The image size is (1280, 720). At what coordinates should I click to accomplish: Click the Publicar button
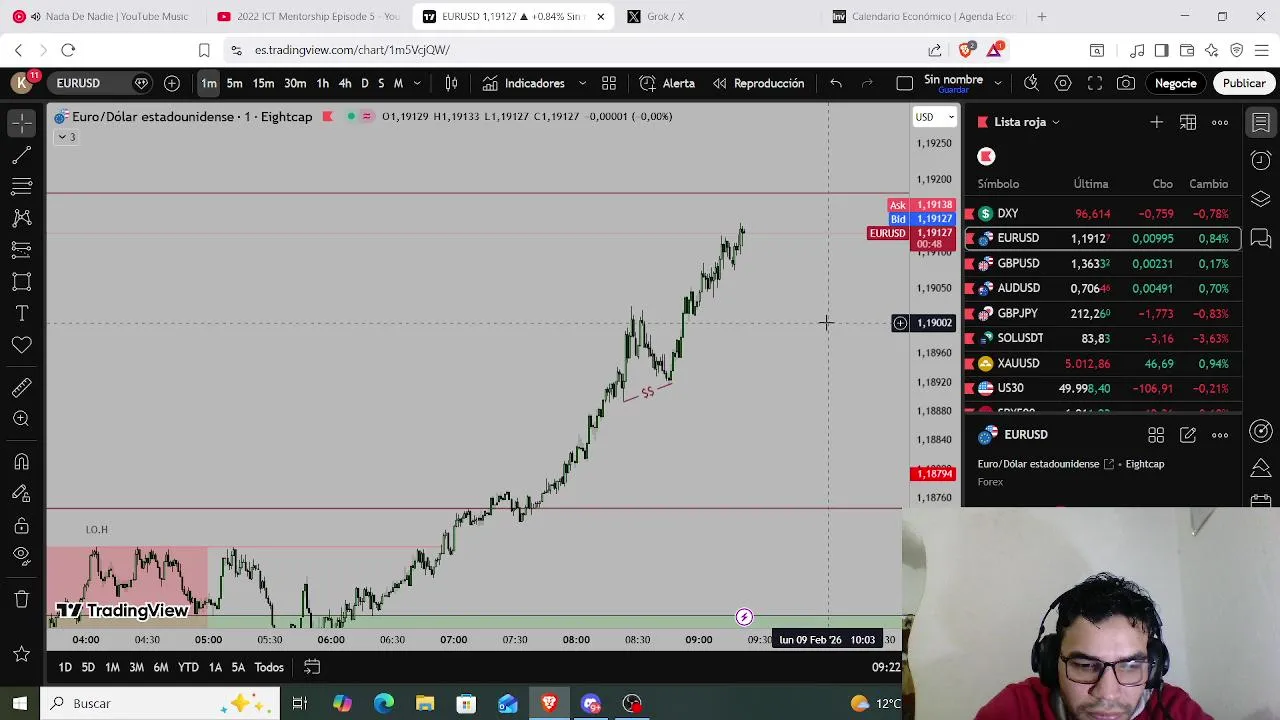tap(1244, 83)
